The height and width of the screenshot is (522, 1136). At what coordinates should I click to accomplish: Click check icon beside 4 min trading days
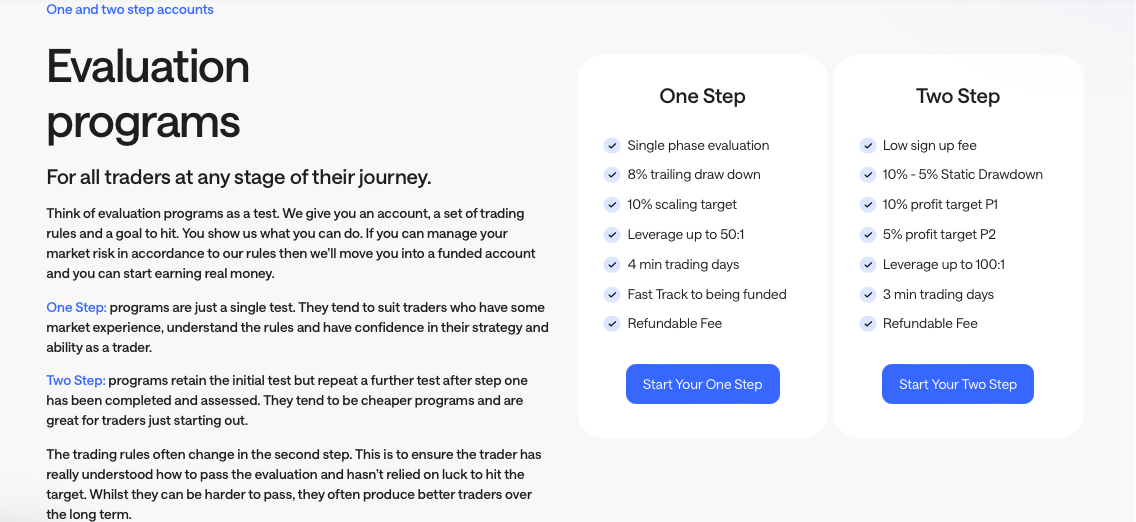pos(612,264)
